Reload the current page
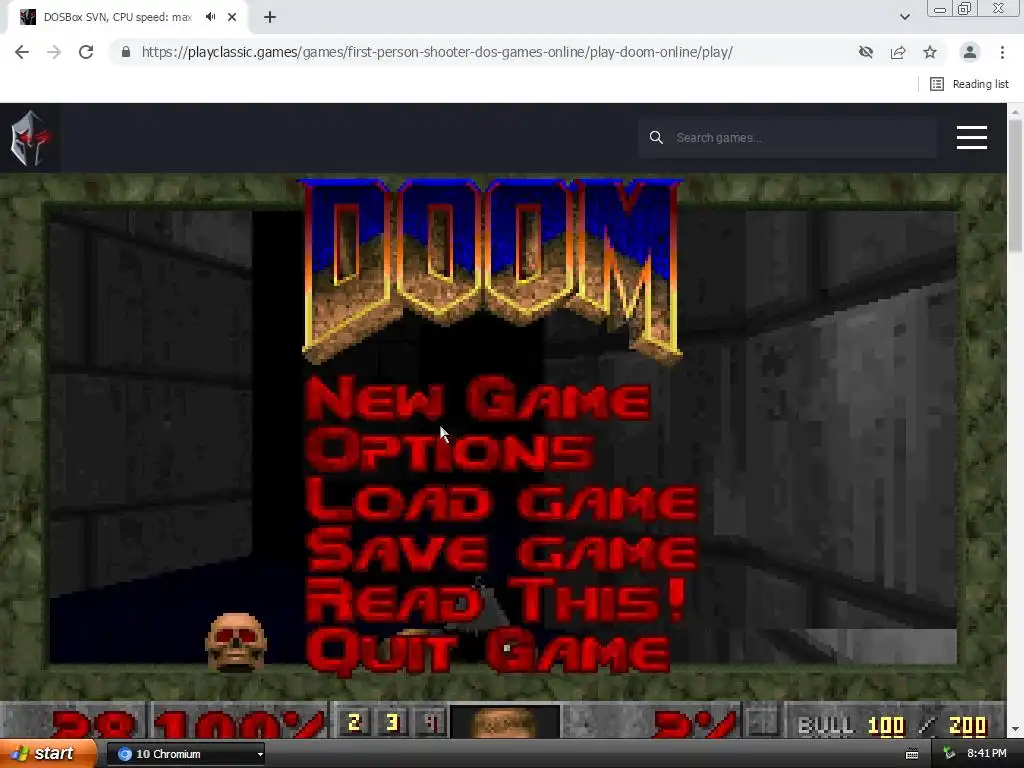The image size is (1024, 768). [86, 52]
